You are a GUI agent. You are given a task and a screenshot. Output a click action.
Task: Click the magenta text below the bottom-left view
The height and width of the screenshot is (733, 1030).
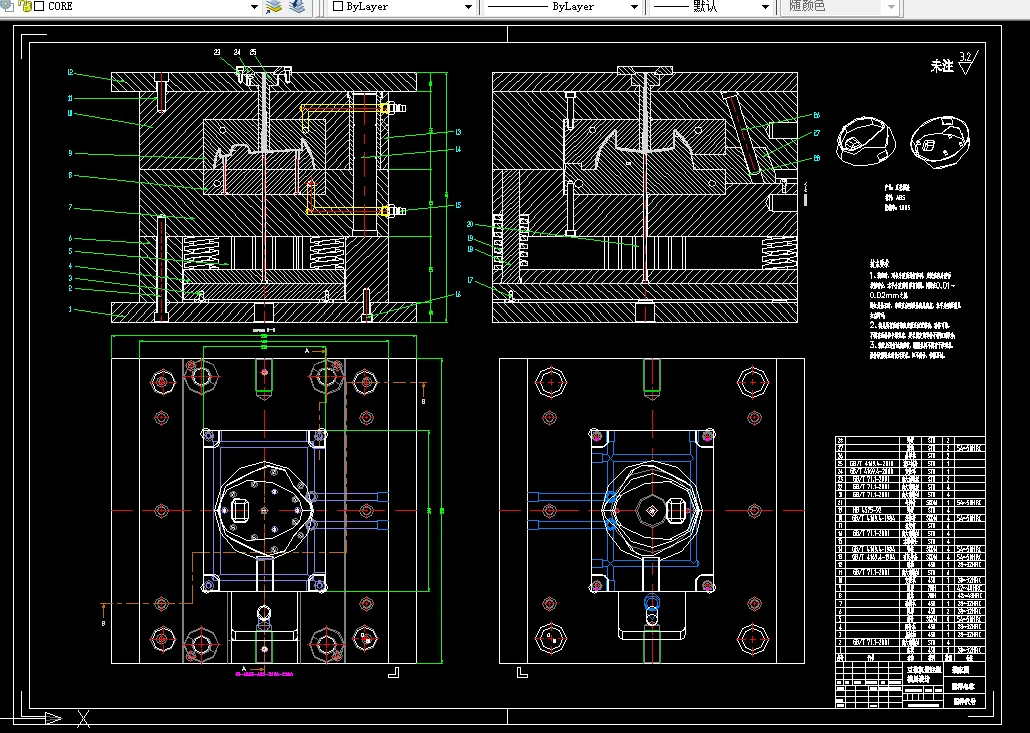pyautogui.click(x=264, y=675)
